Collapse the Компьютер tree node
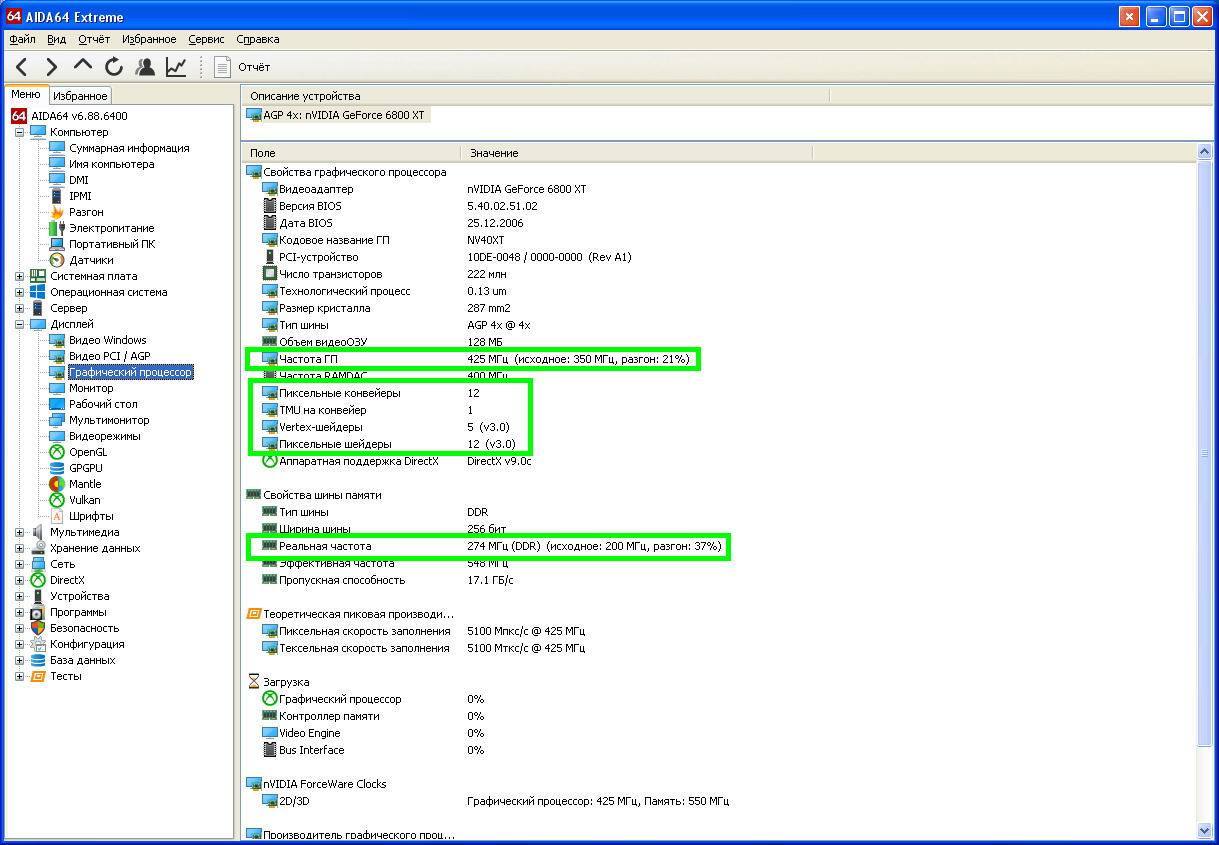1219x845 pixels. 19,132
